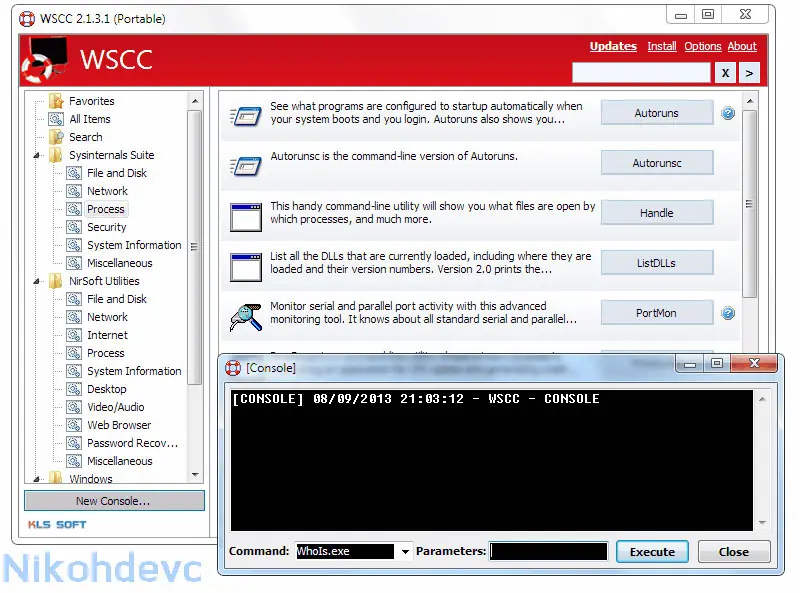Click the New Console... button

coord(114,501)
